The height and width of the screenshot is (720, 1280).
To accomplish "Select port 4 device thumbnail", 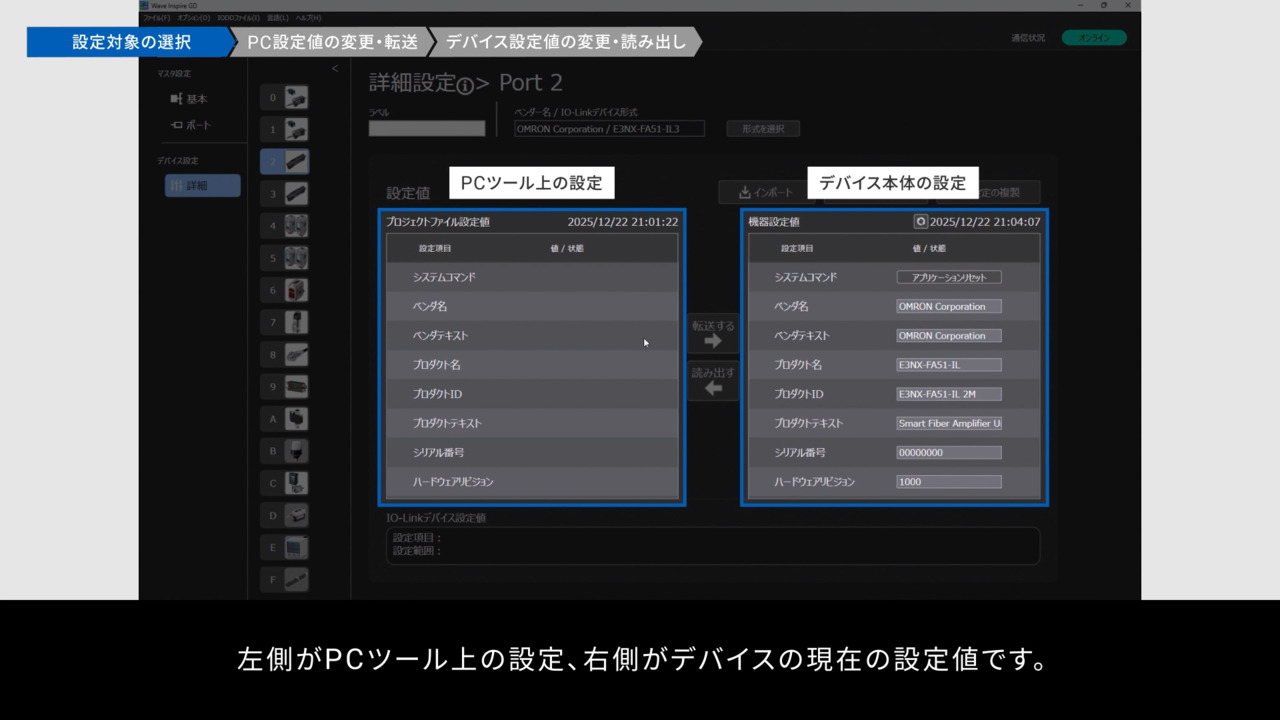I will click(x=296, y=226).
